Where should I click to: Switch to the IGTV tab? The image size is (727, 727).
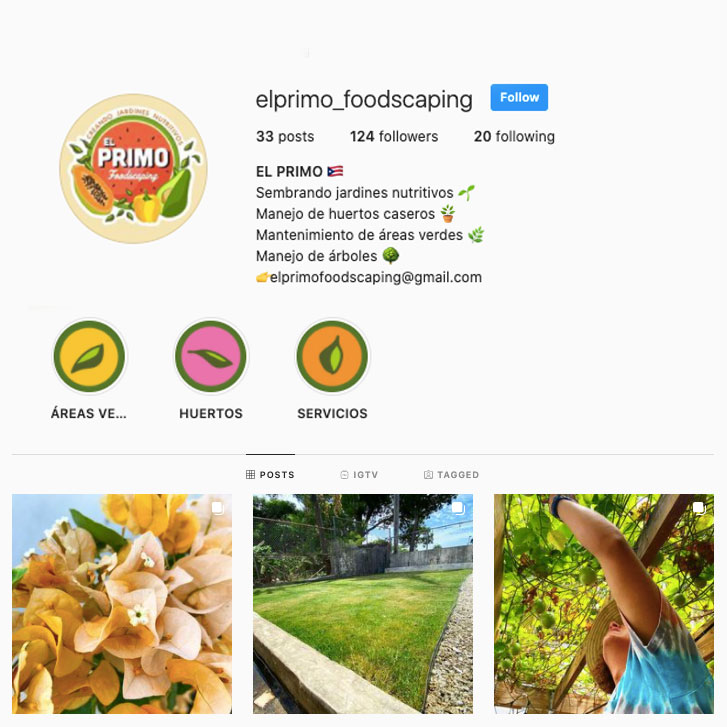coord(359,474)
